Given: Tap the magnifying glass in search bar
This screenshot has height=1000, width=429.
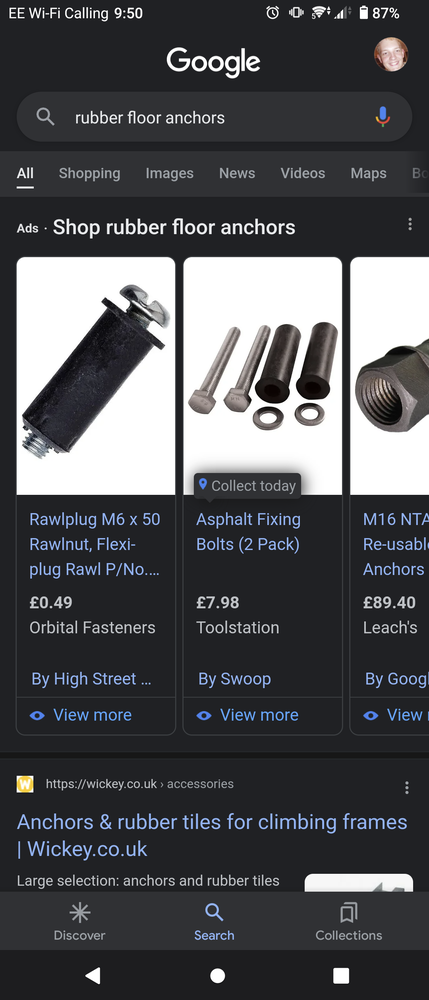Looking at the screenshot, I should 45,117.
